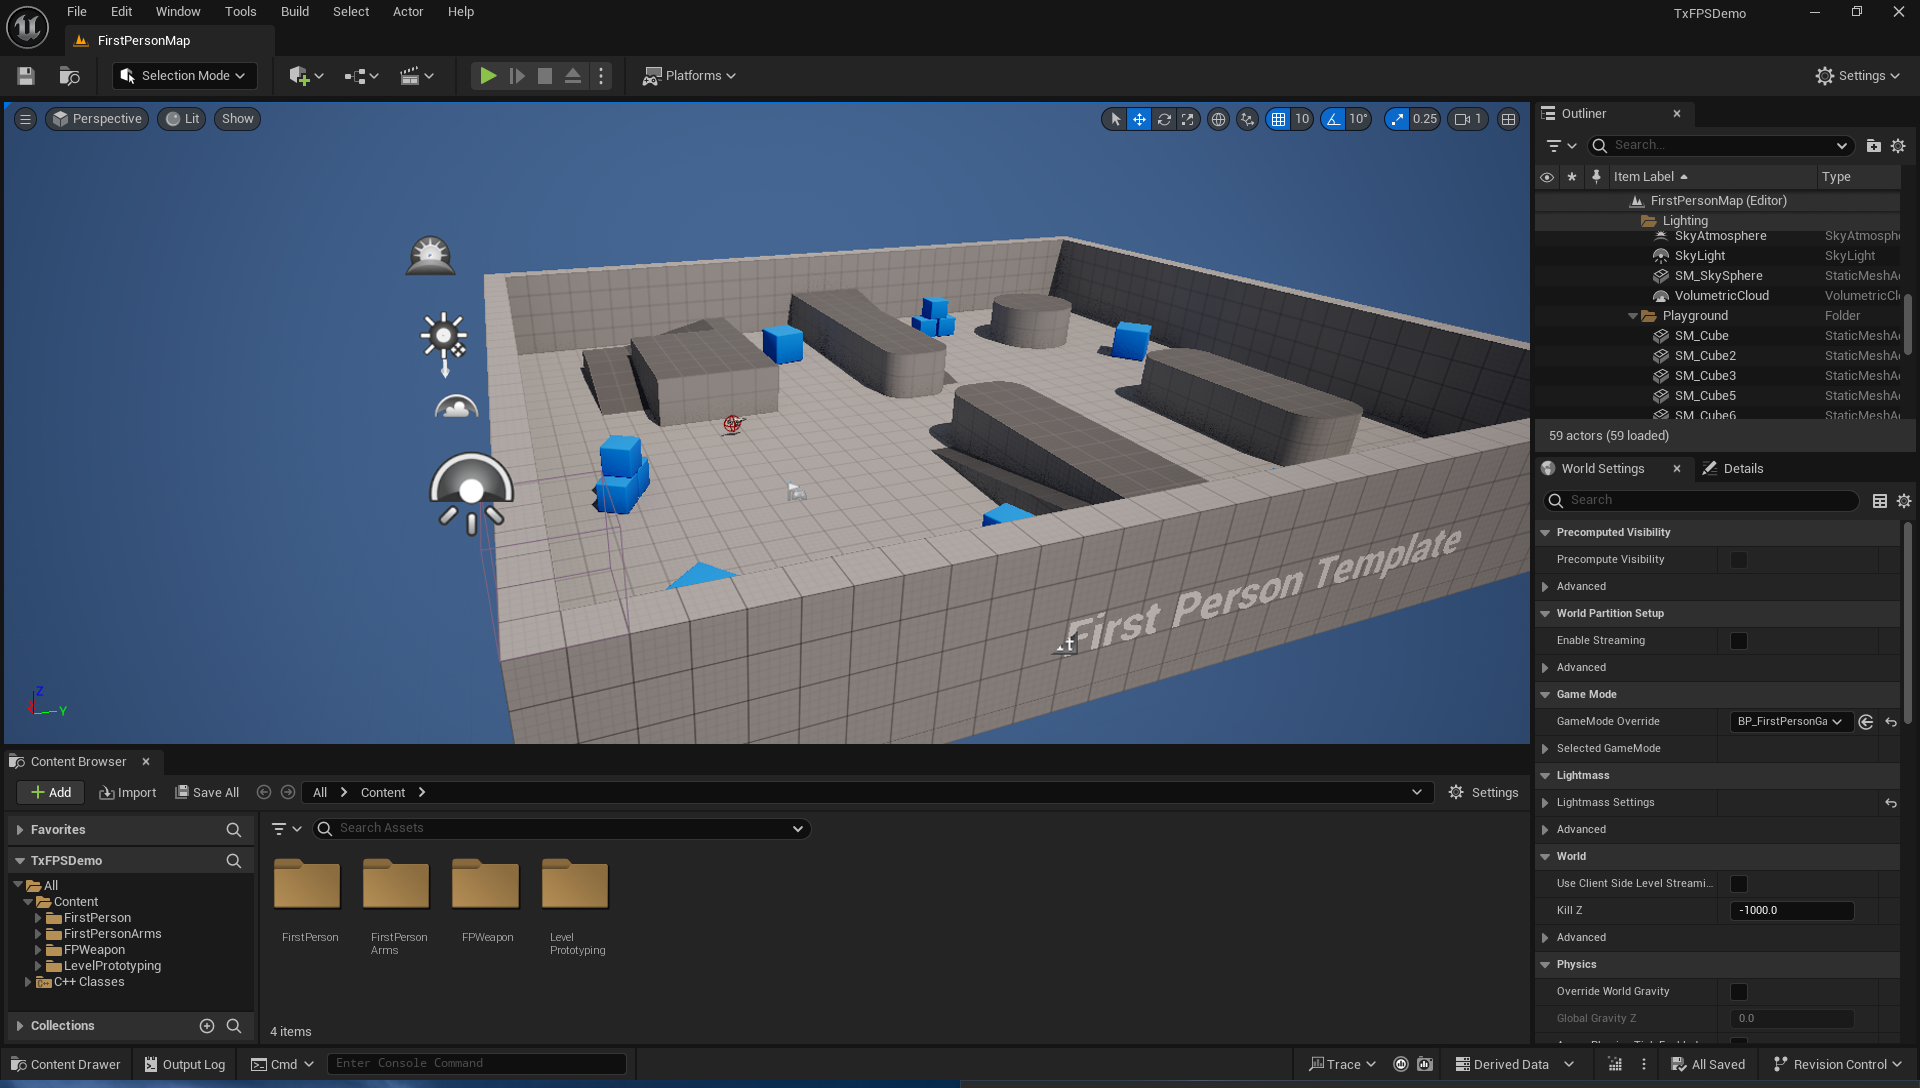Open Outliner settings gear icon
The width and height of the screenshot is (1920, 1088).
pos(1898,146)
